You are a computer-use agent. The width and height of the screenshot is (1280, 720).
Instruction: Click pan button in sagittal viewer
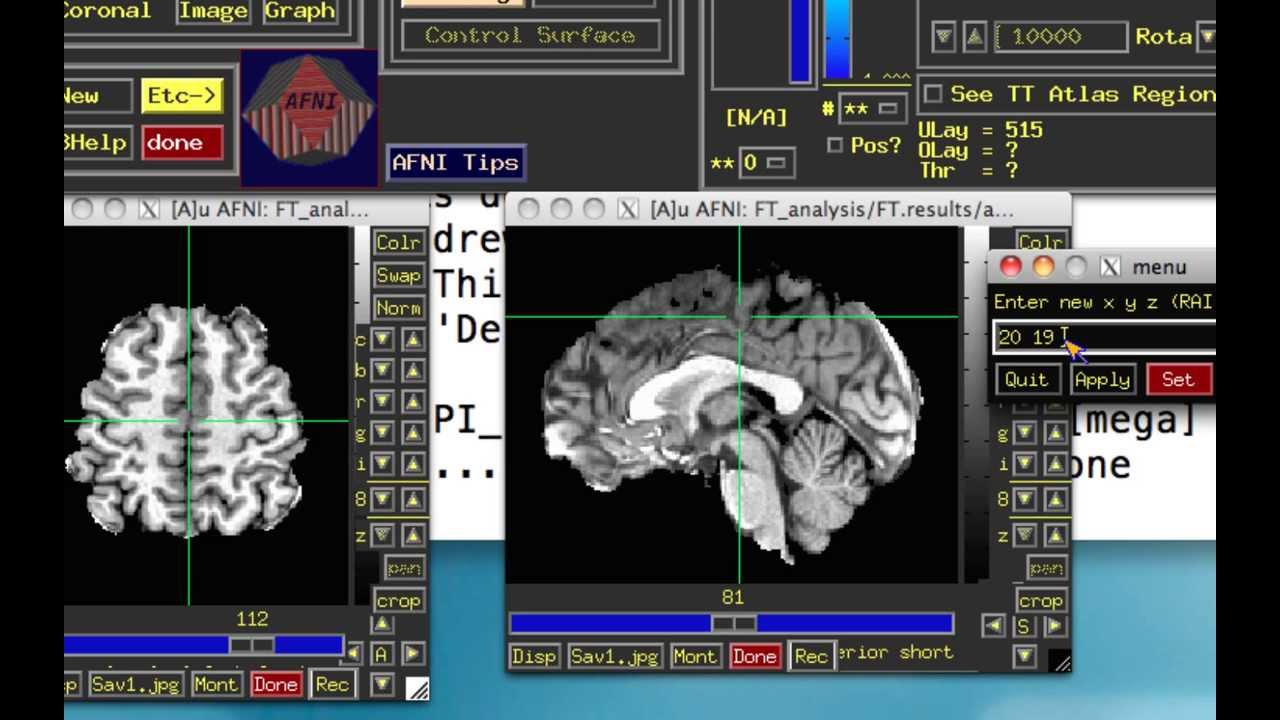tap(1046, 568)
